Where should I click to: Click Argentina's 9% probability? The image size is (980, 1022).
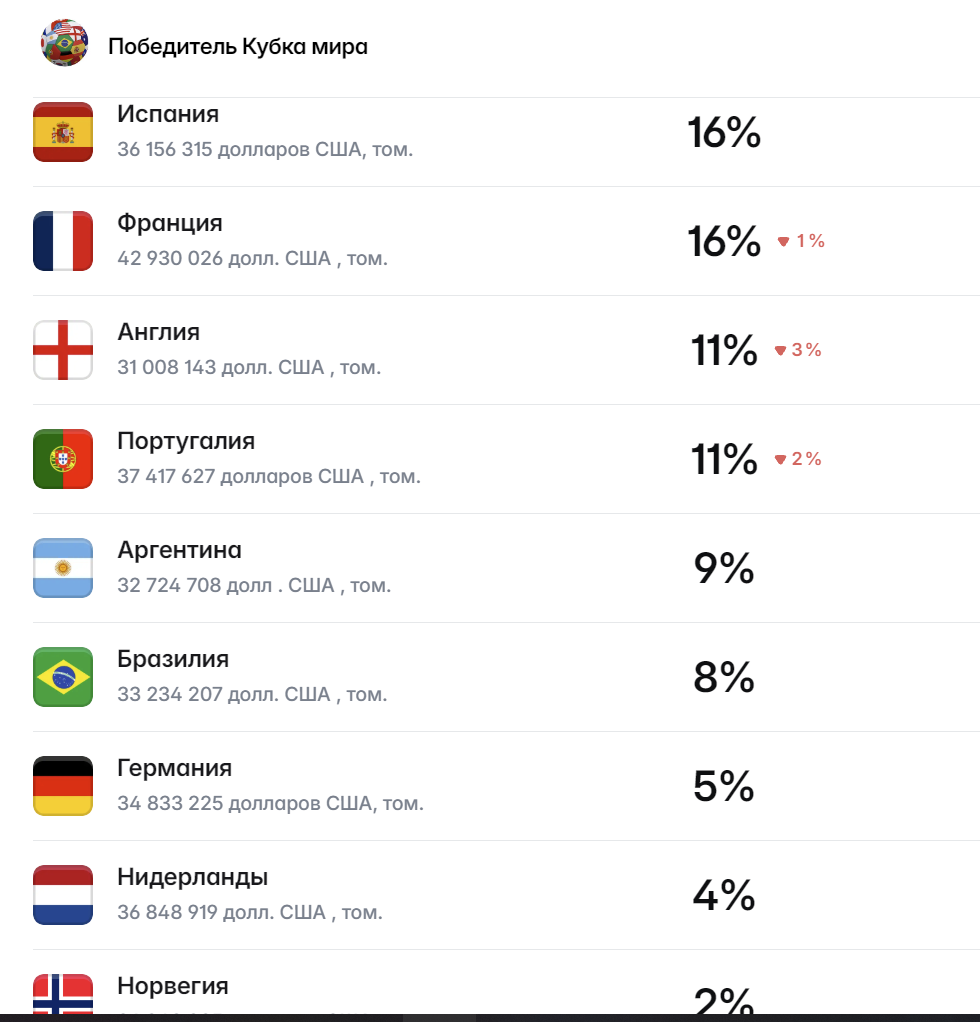click(x=724, y=568)
